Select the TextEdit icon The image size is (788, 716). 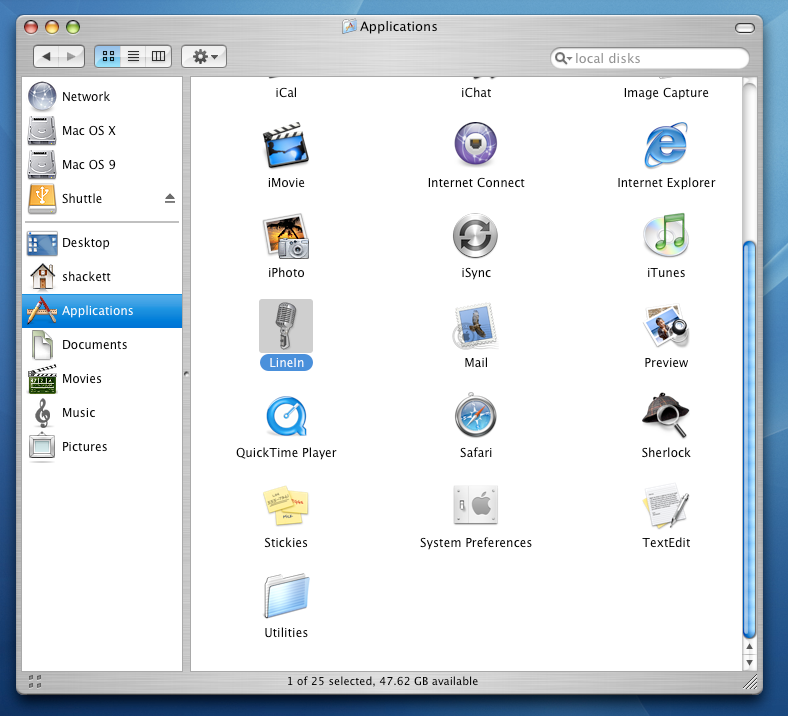(x=666, y=505)
